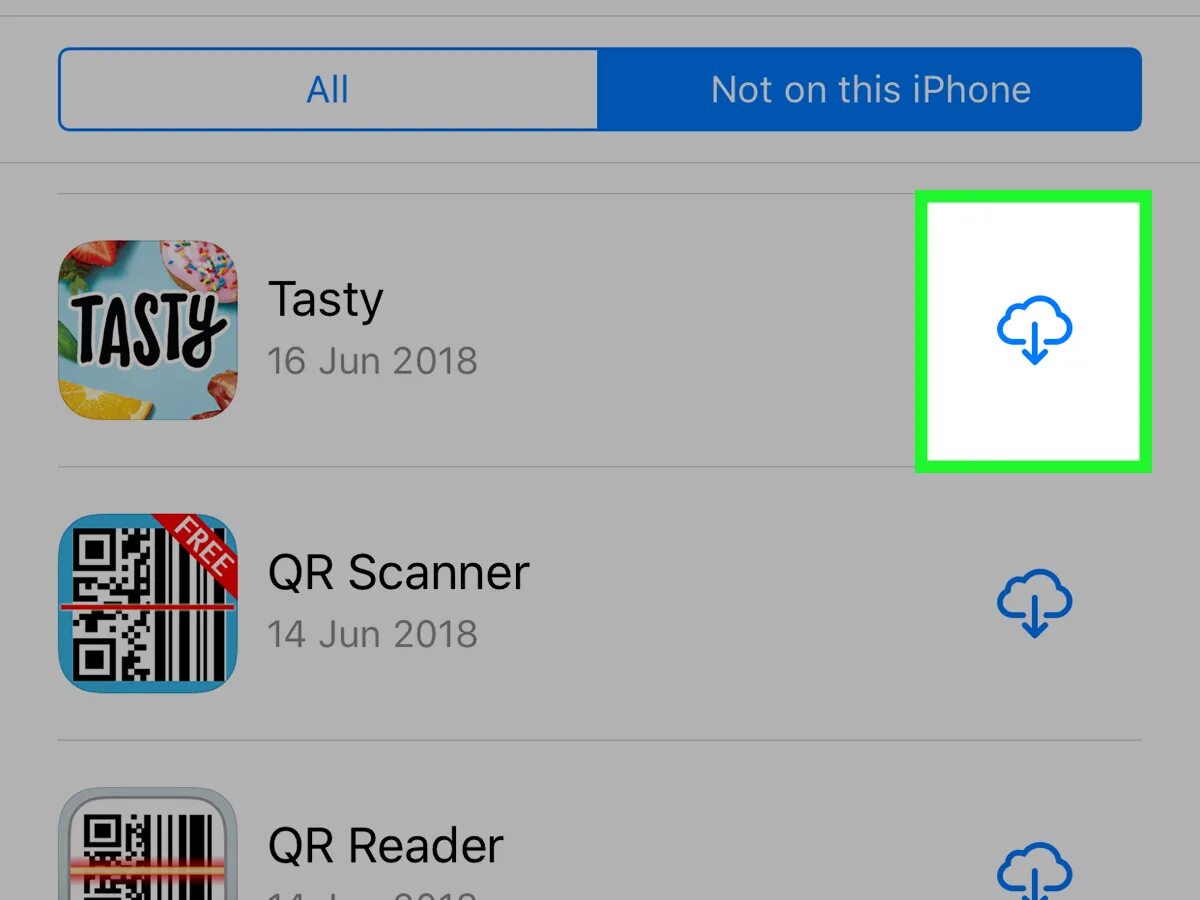Screen dimensions: 1200x900
Task: Tap the red scan line on QR Scanner icon
Action: 148,606
